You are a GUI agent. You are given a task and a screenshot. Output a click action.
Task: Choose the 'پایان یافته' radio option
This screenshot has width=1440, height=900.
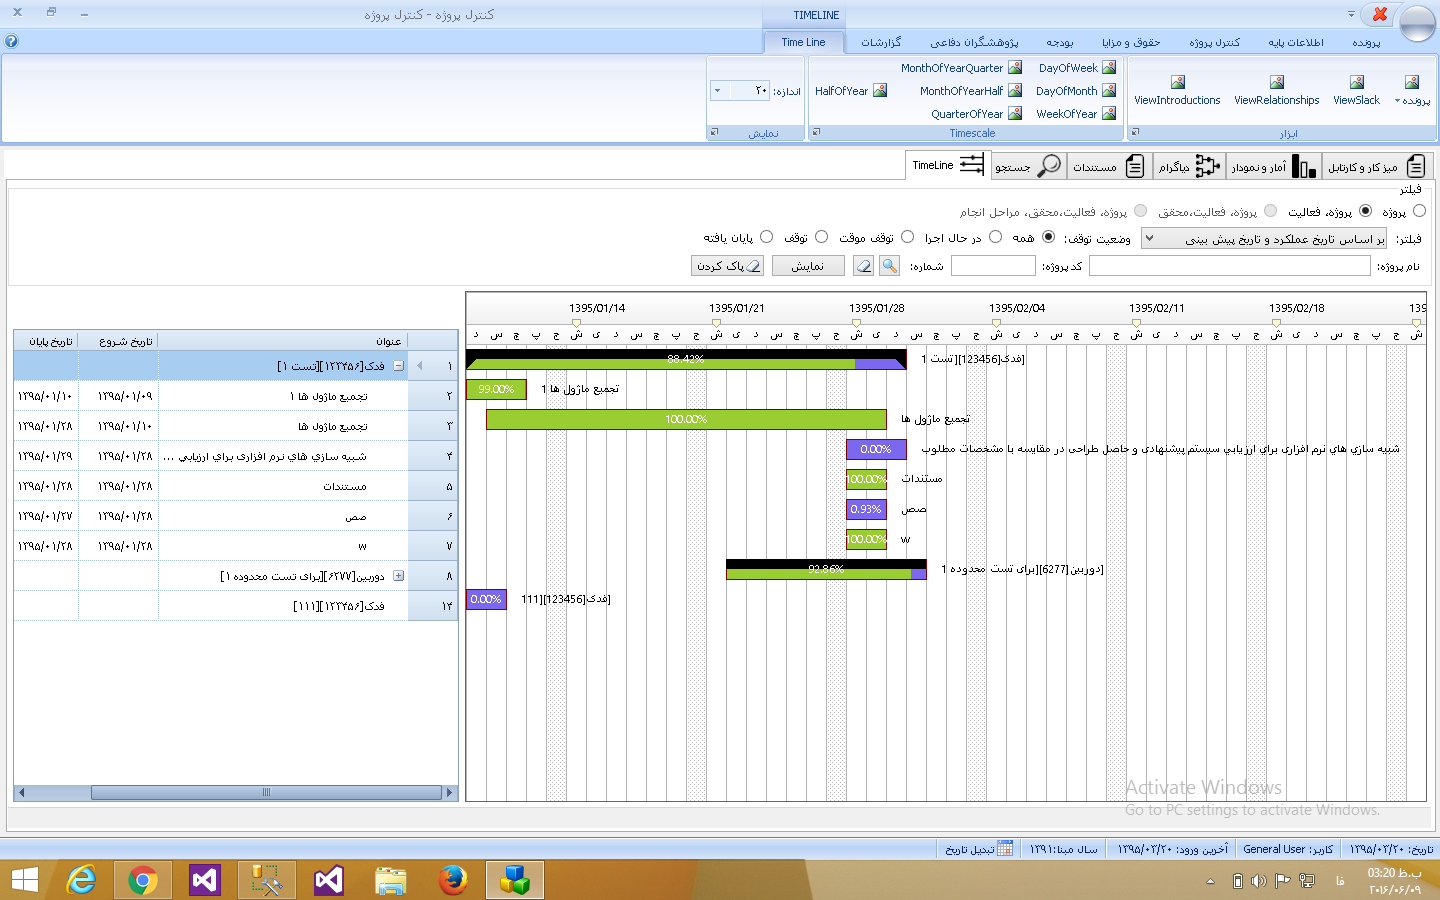click(766, 237)
